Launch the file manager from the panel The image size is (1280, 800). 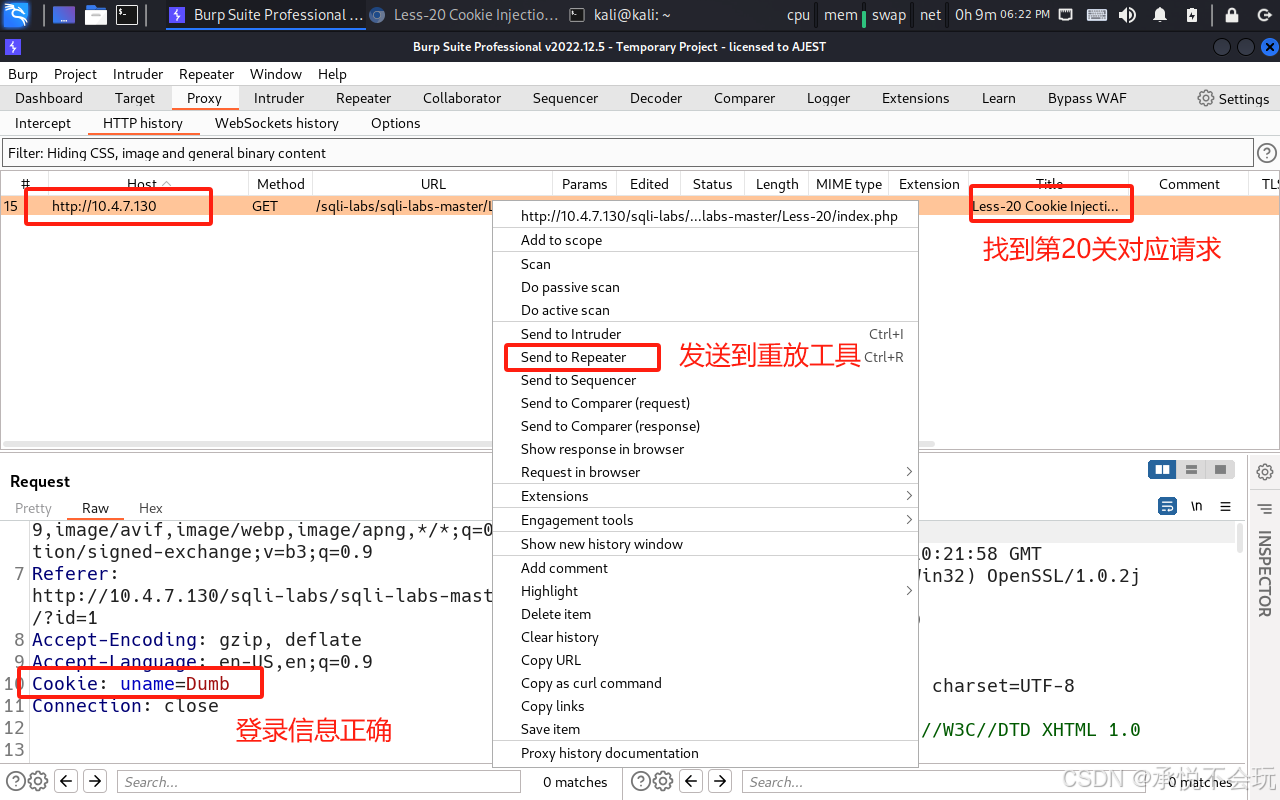(x=96, y=14)
